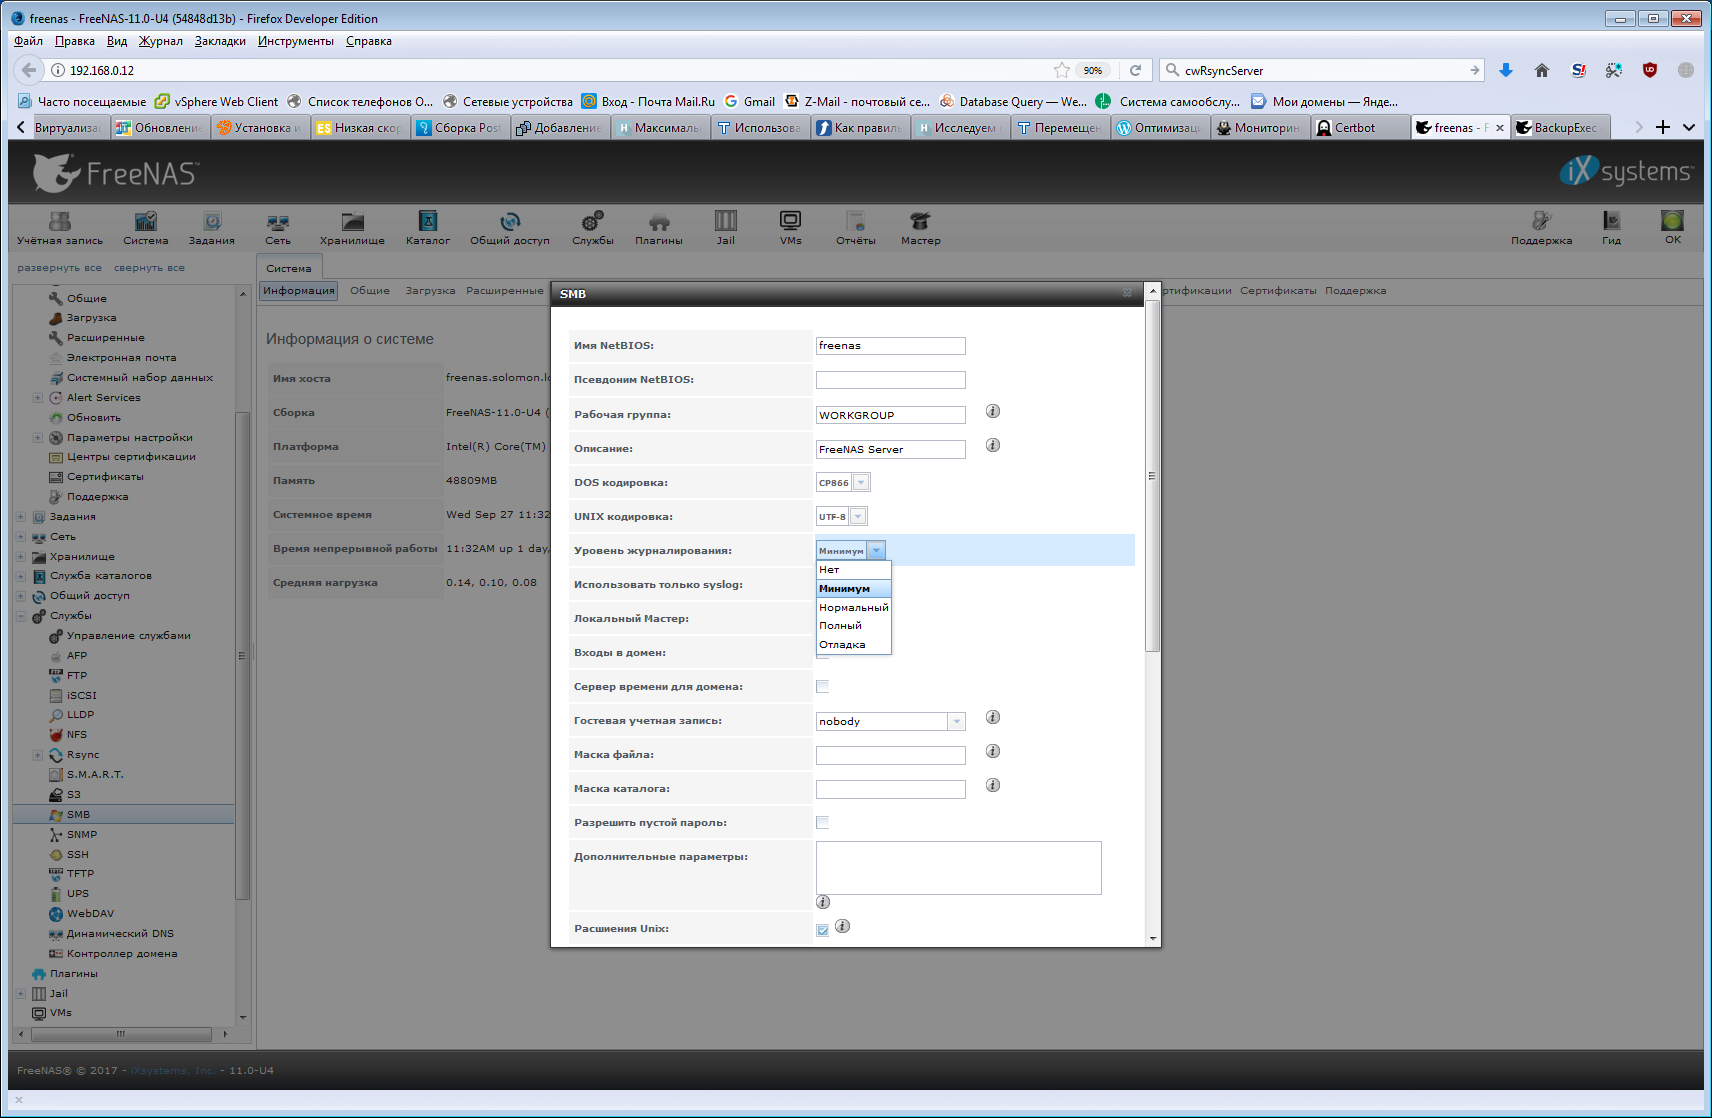Screen dimensions: 1712x1118
Task: Show help info for Гостевая учетная запись
Action: tap(993, 717)
